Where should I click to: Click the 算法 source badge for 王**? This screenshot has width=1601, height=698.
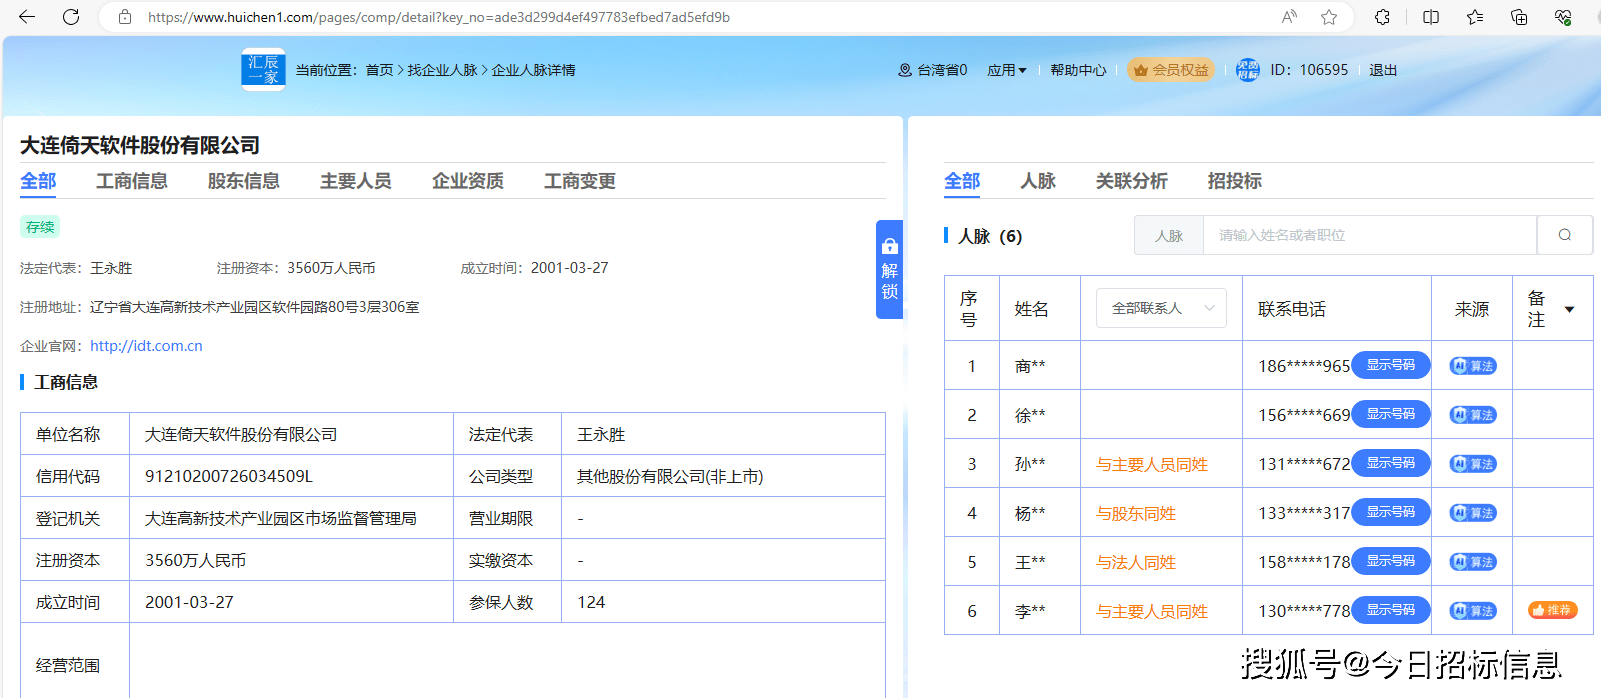coord(1473,562)
